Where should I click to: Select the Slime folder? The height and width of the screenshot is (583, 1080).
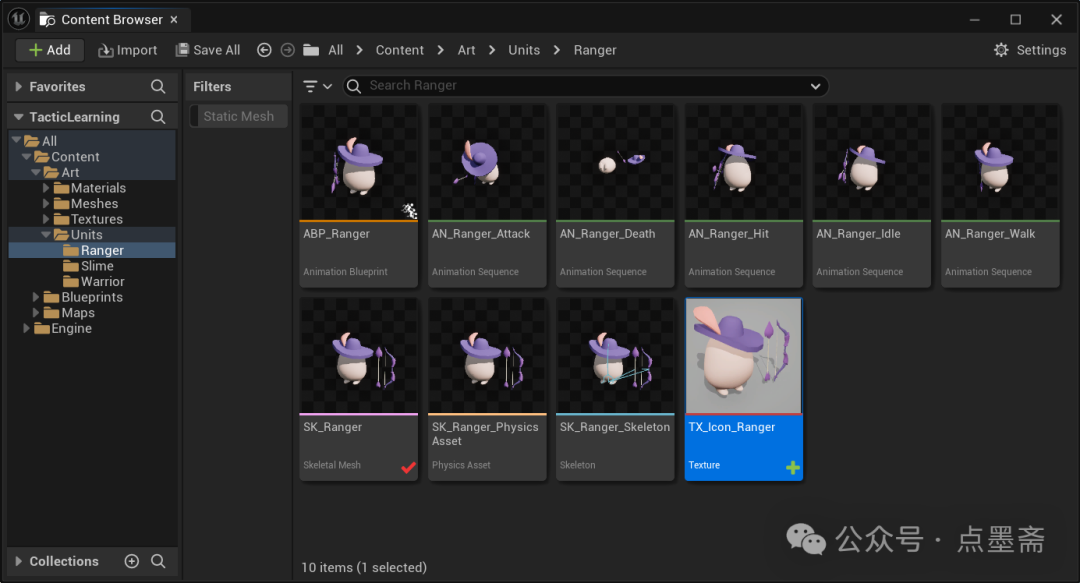click(x=88, y=265)
